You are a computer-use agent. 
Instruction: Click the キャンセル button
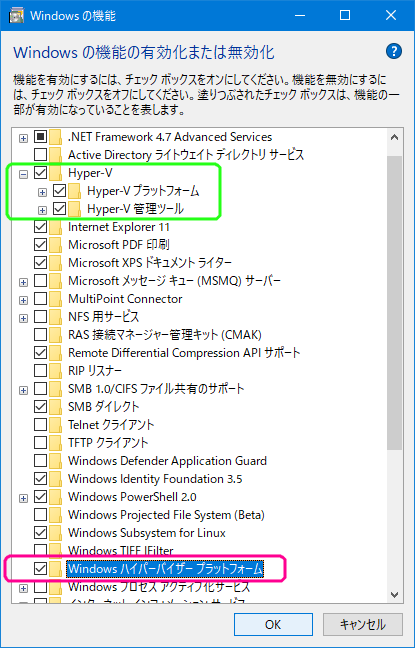tap(363, 624)
